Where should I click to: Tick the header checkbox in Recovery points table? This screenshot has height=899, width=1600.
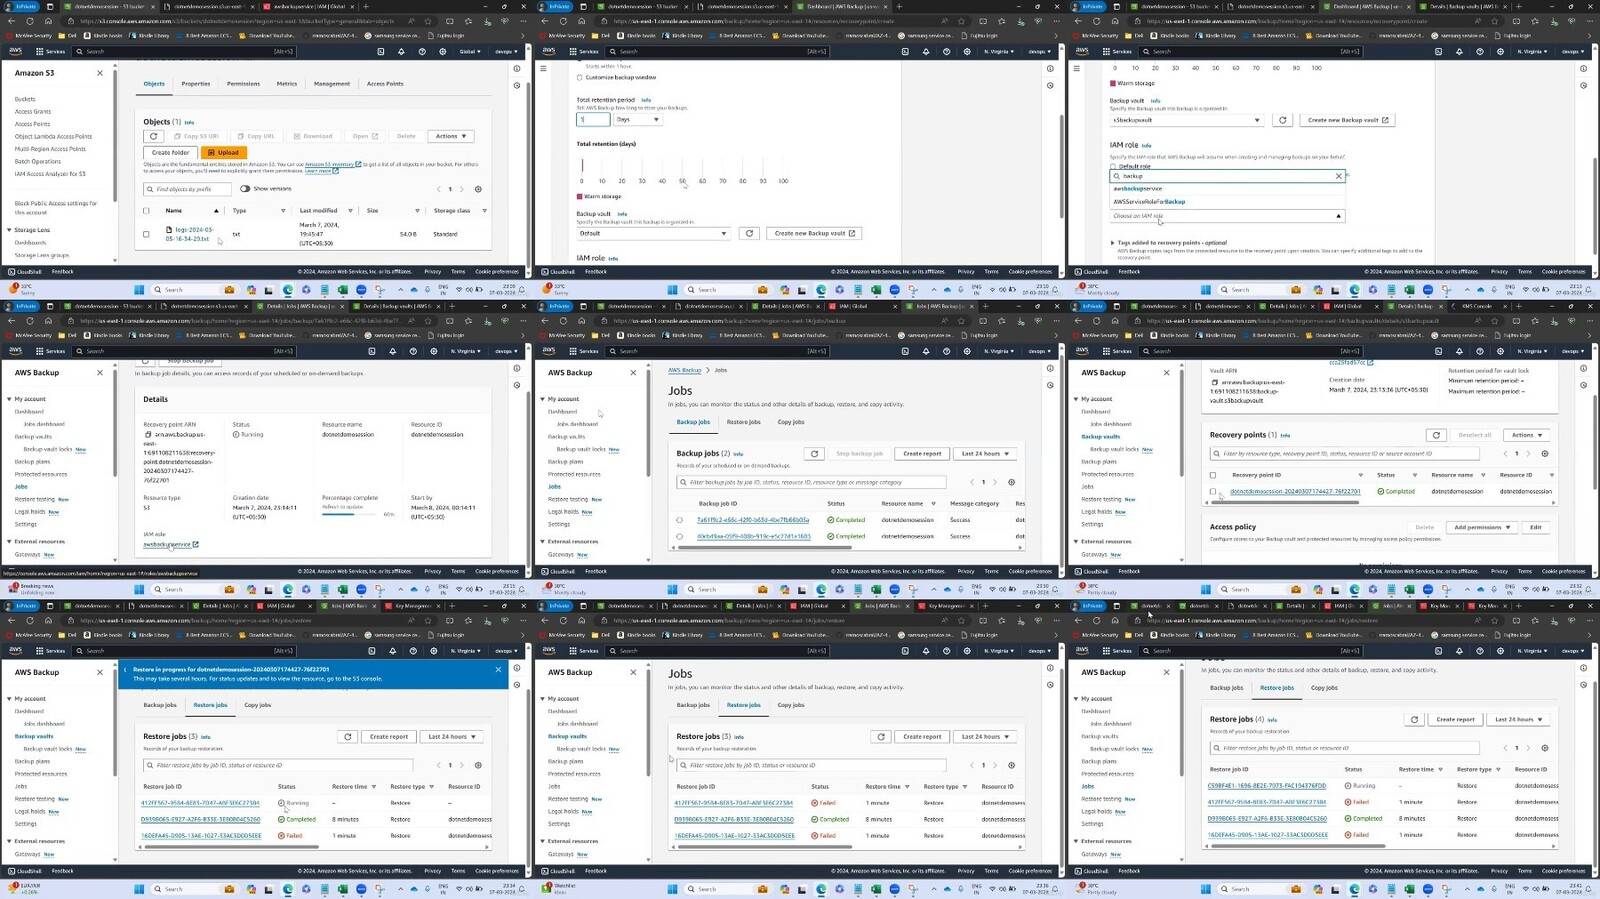tap(1213, 475)
